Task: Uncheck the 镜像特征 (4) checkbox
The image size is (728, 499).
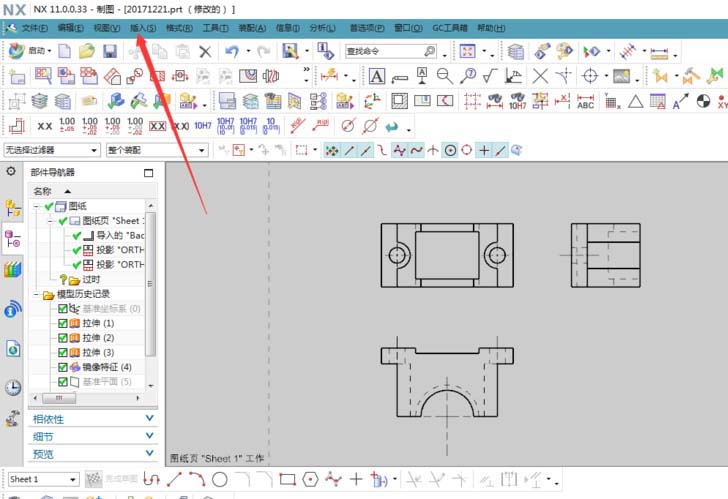Action: point(63,367)
